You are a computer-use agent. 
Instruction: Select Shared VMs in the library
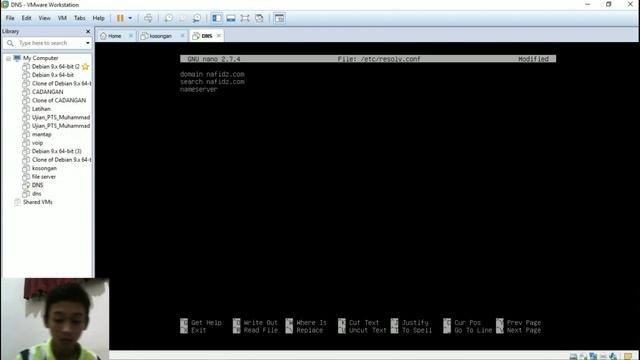pos(38,202)
